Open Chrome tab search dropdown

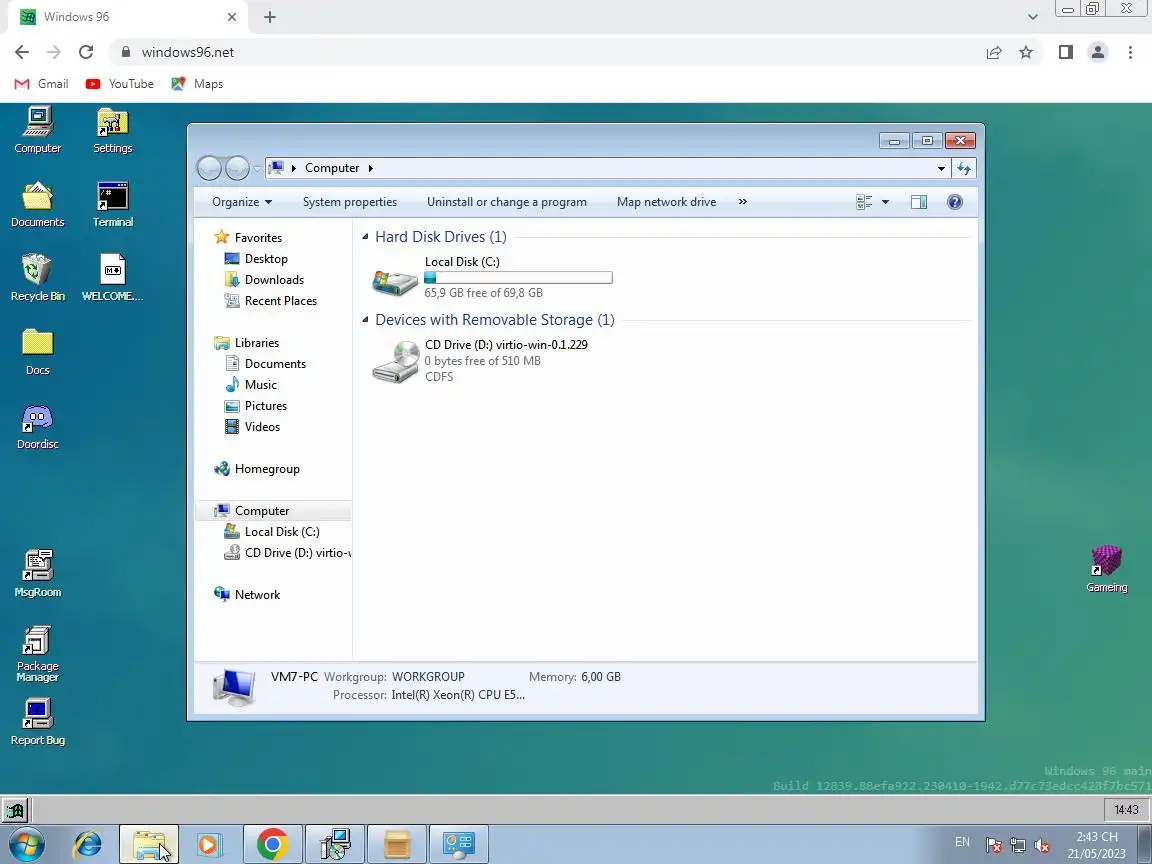(x=1032, y=17)
